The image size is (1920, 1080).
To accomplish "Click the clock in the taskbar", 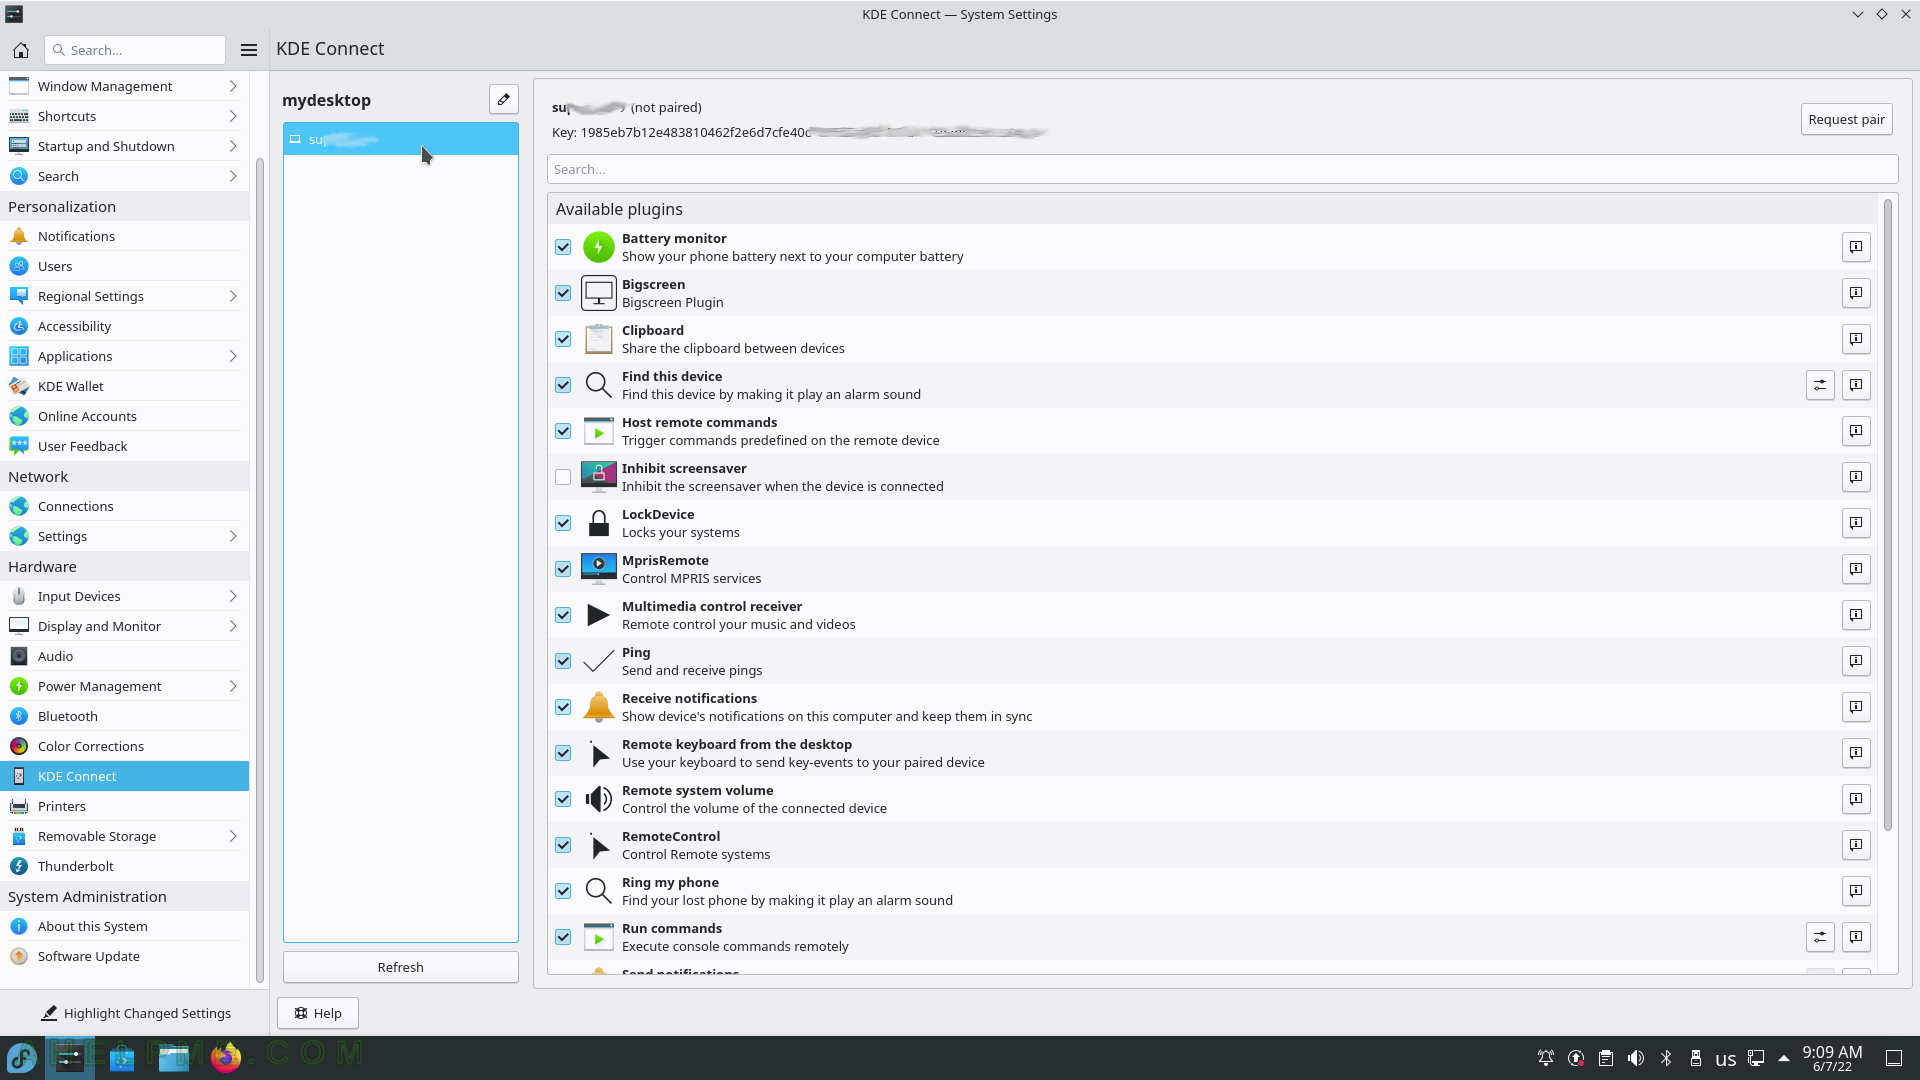I will tap(1832, 1058).
